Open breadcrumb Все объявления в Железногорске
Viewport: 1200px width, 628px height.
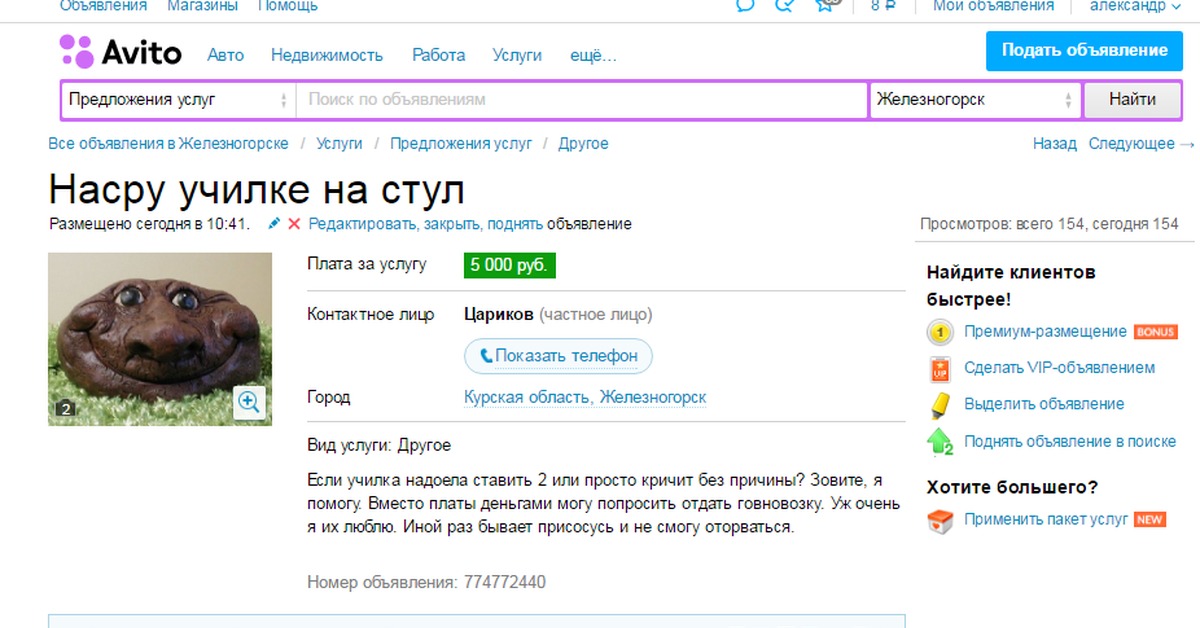[168, 144]
